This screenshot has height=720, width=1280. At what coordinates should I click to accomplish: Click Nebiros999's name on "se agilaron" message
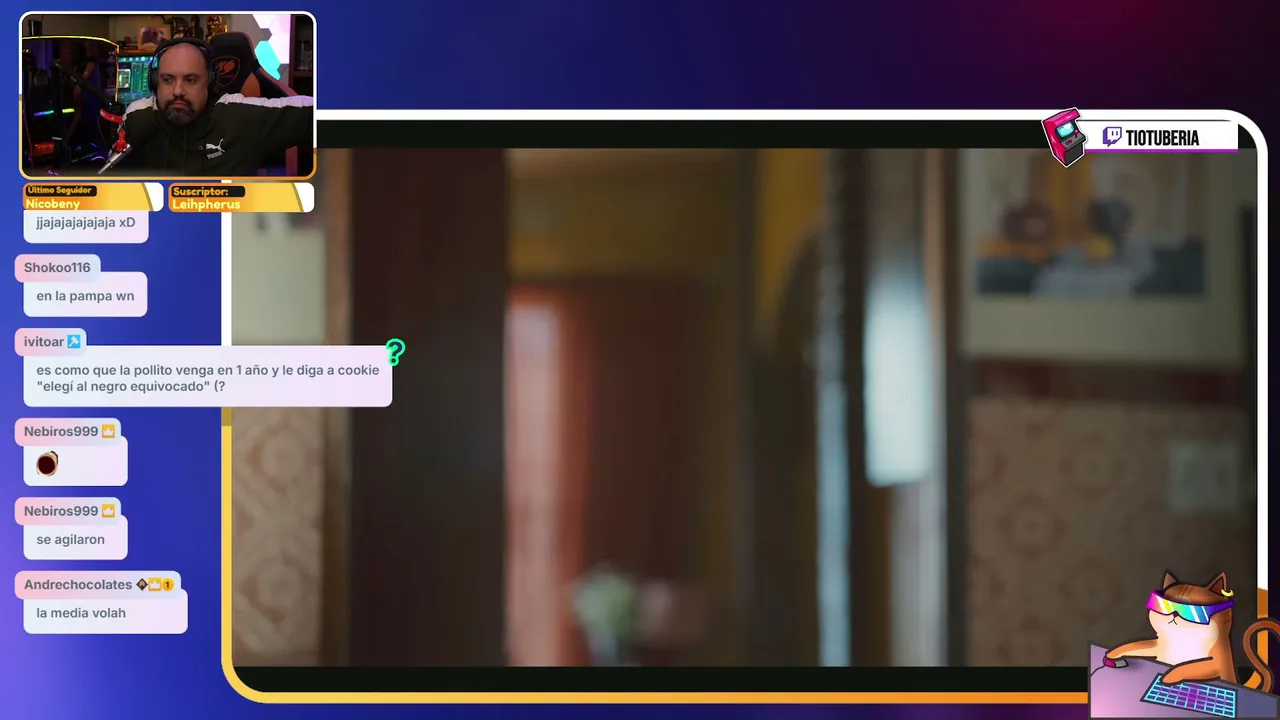point(61,511)
